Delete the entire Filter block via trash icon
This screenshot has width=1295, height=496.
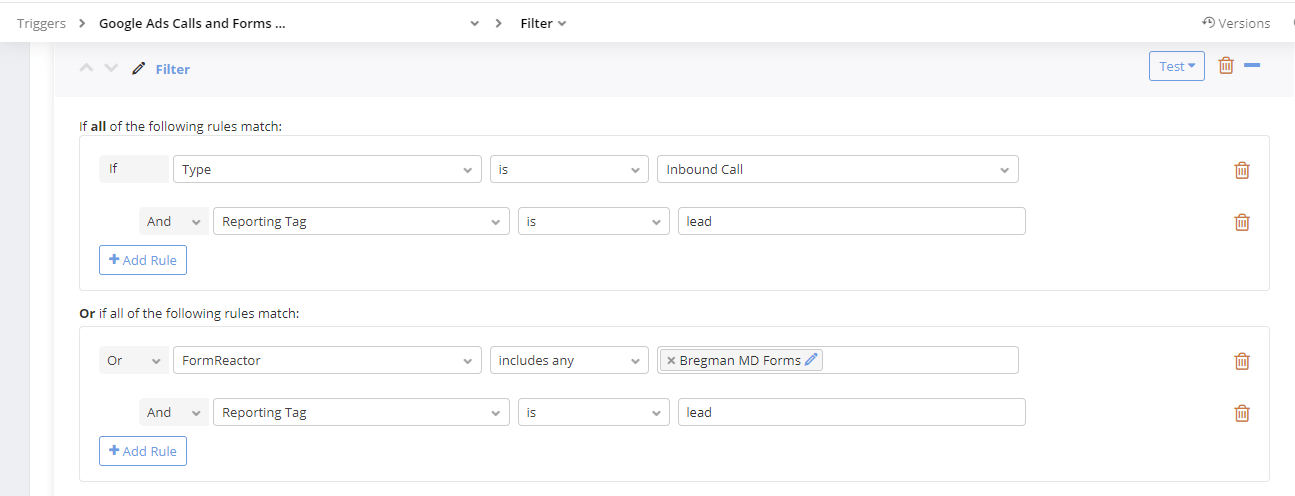(x=1226, y=66)
